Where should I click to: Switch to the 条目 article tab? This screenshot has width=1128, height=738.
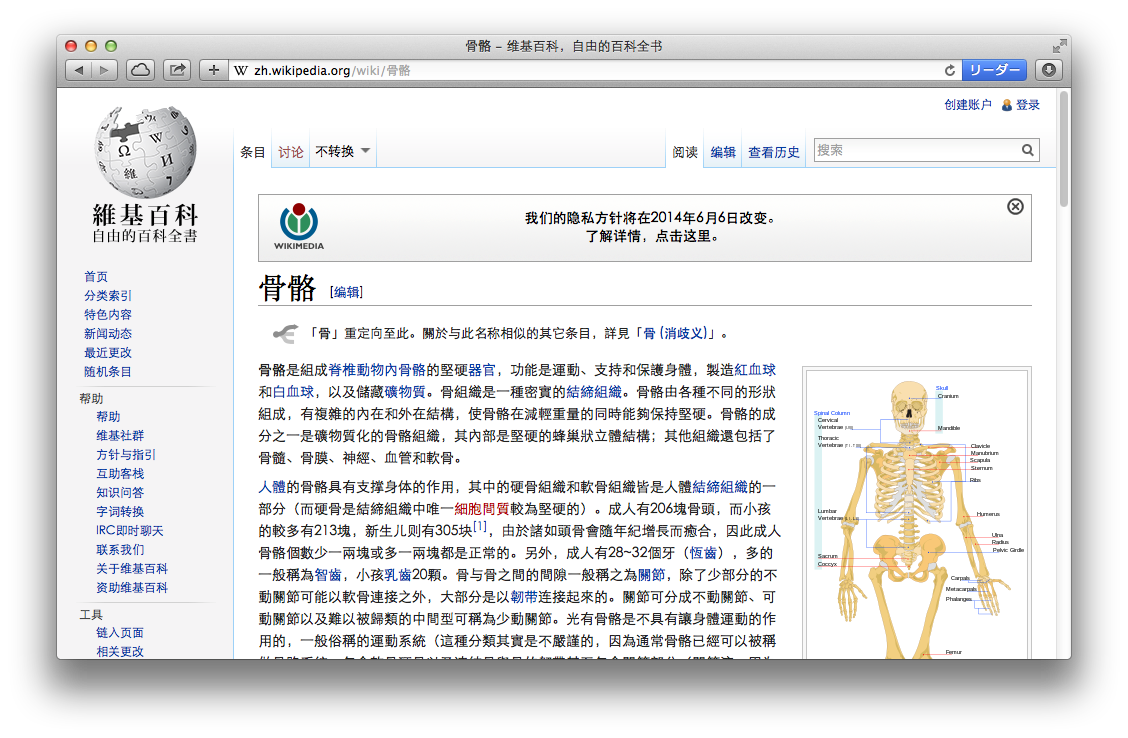(253, 152)
